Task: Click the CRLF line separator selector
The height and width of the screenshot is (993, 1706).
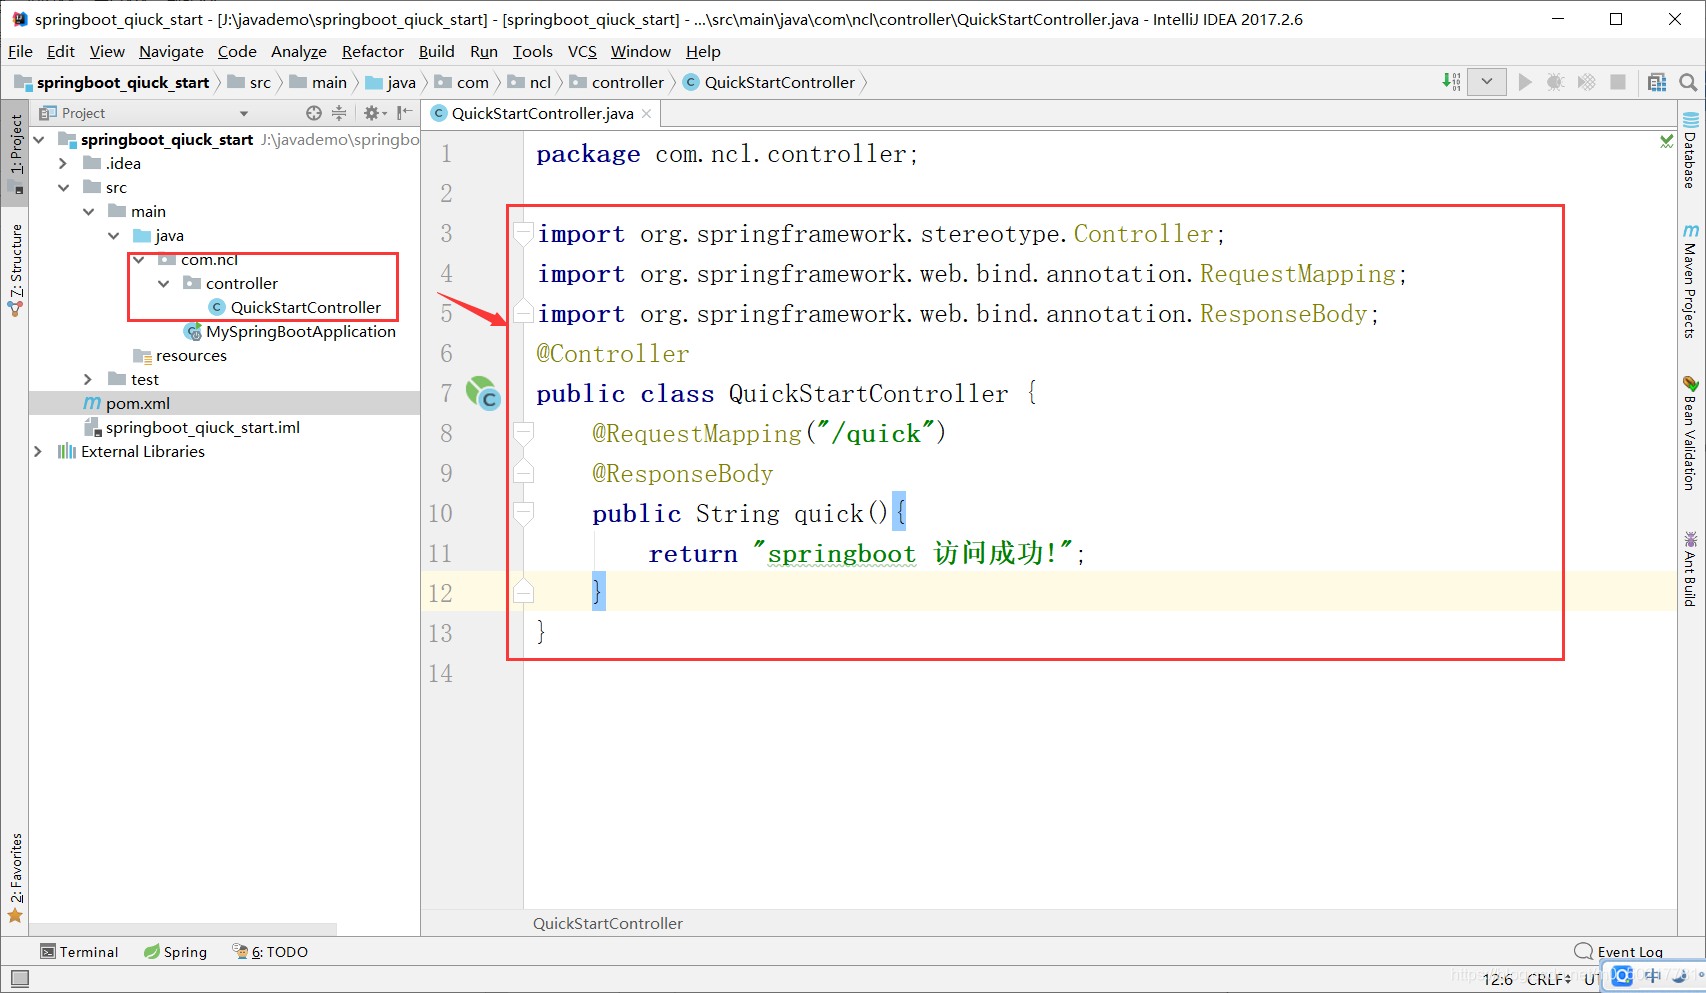Action: click(x=1549, y=979)
